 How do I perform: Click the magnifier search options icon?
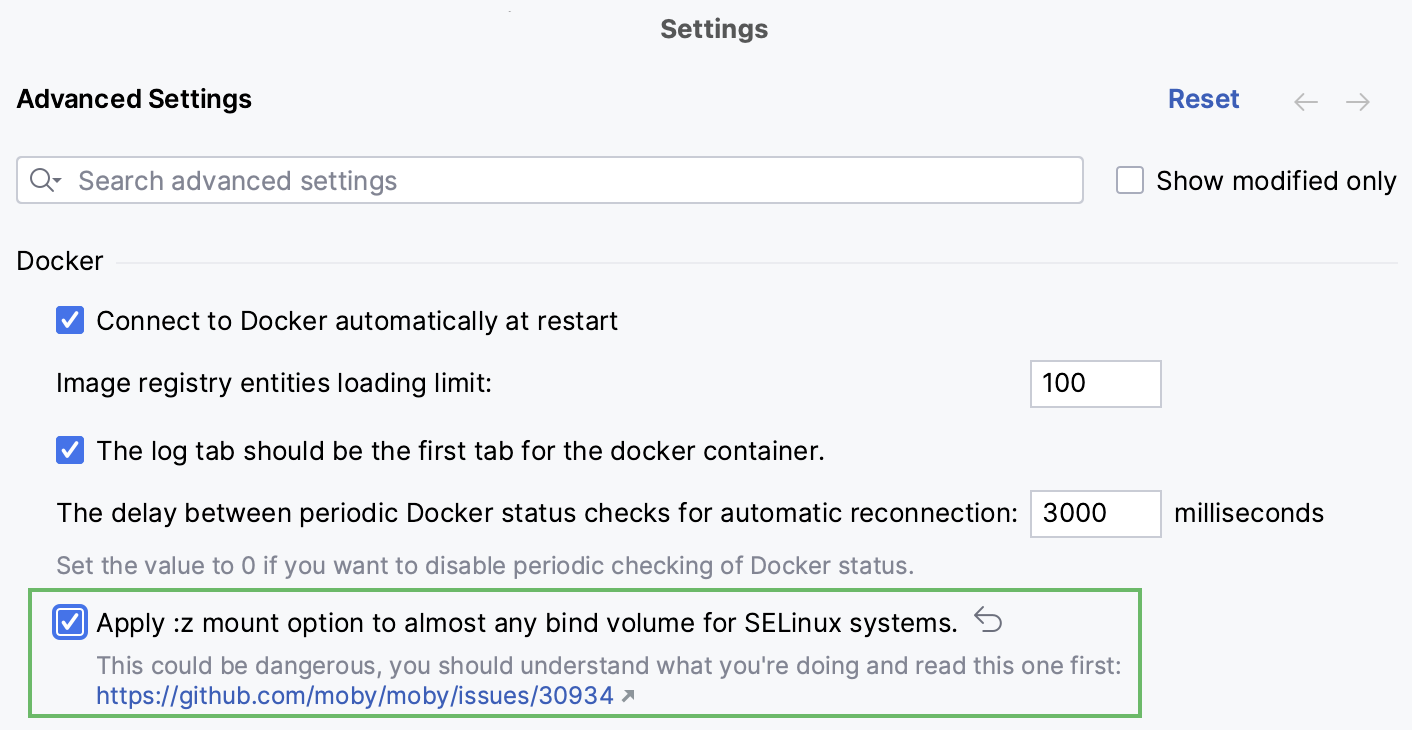tap(45, 181)
